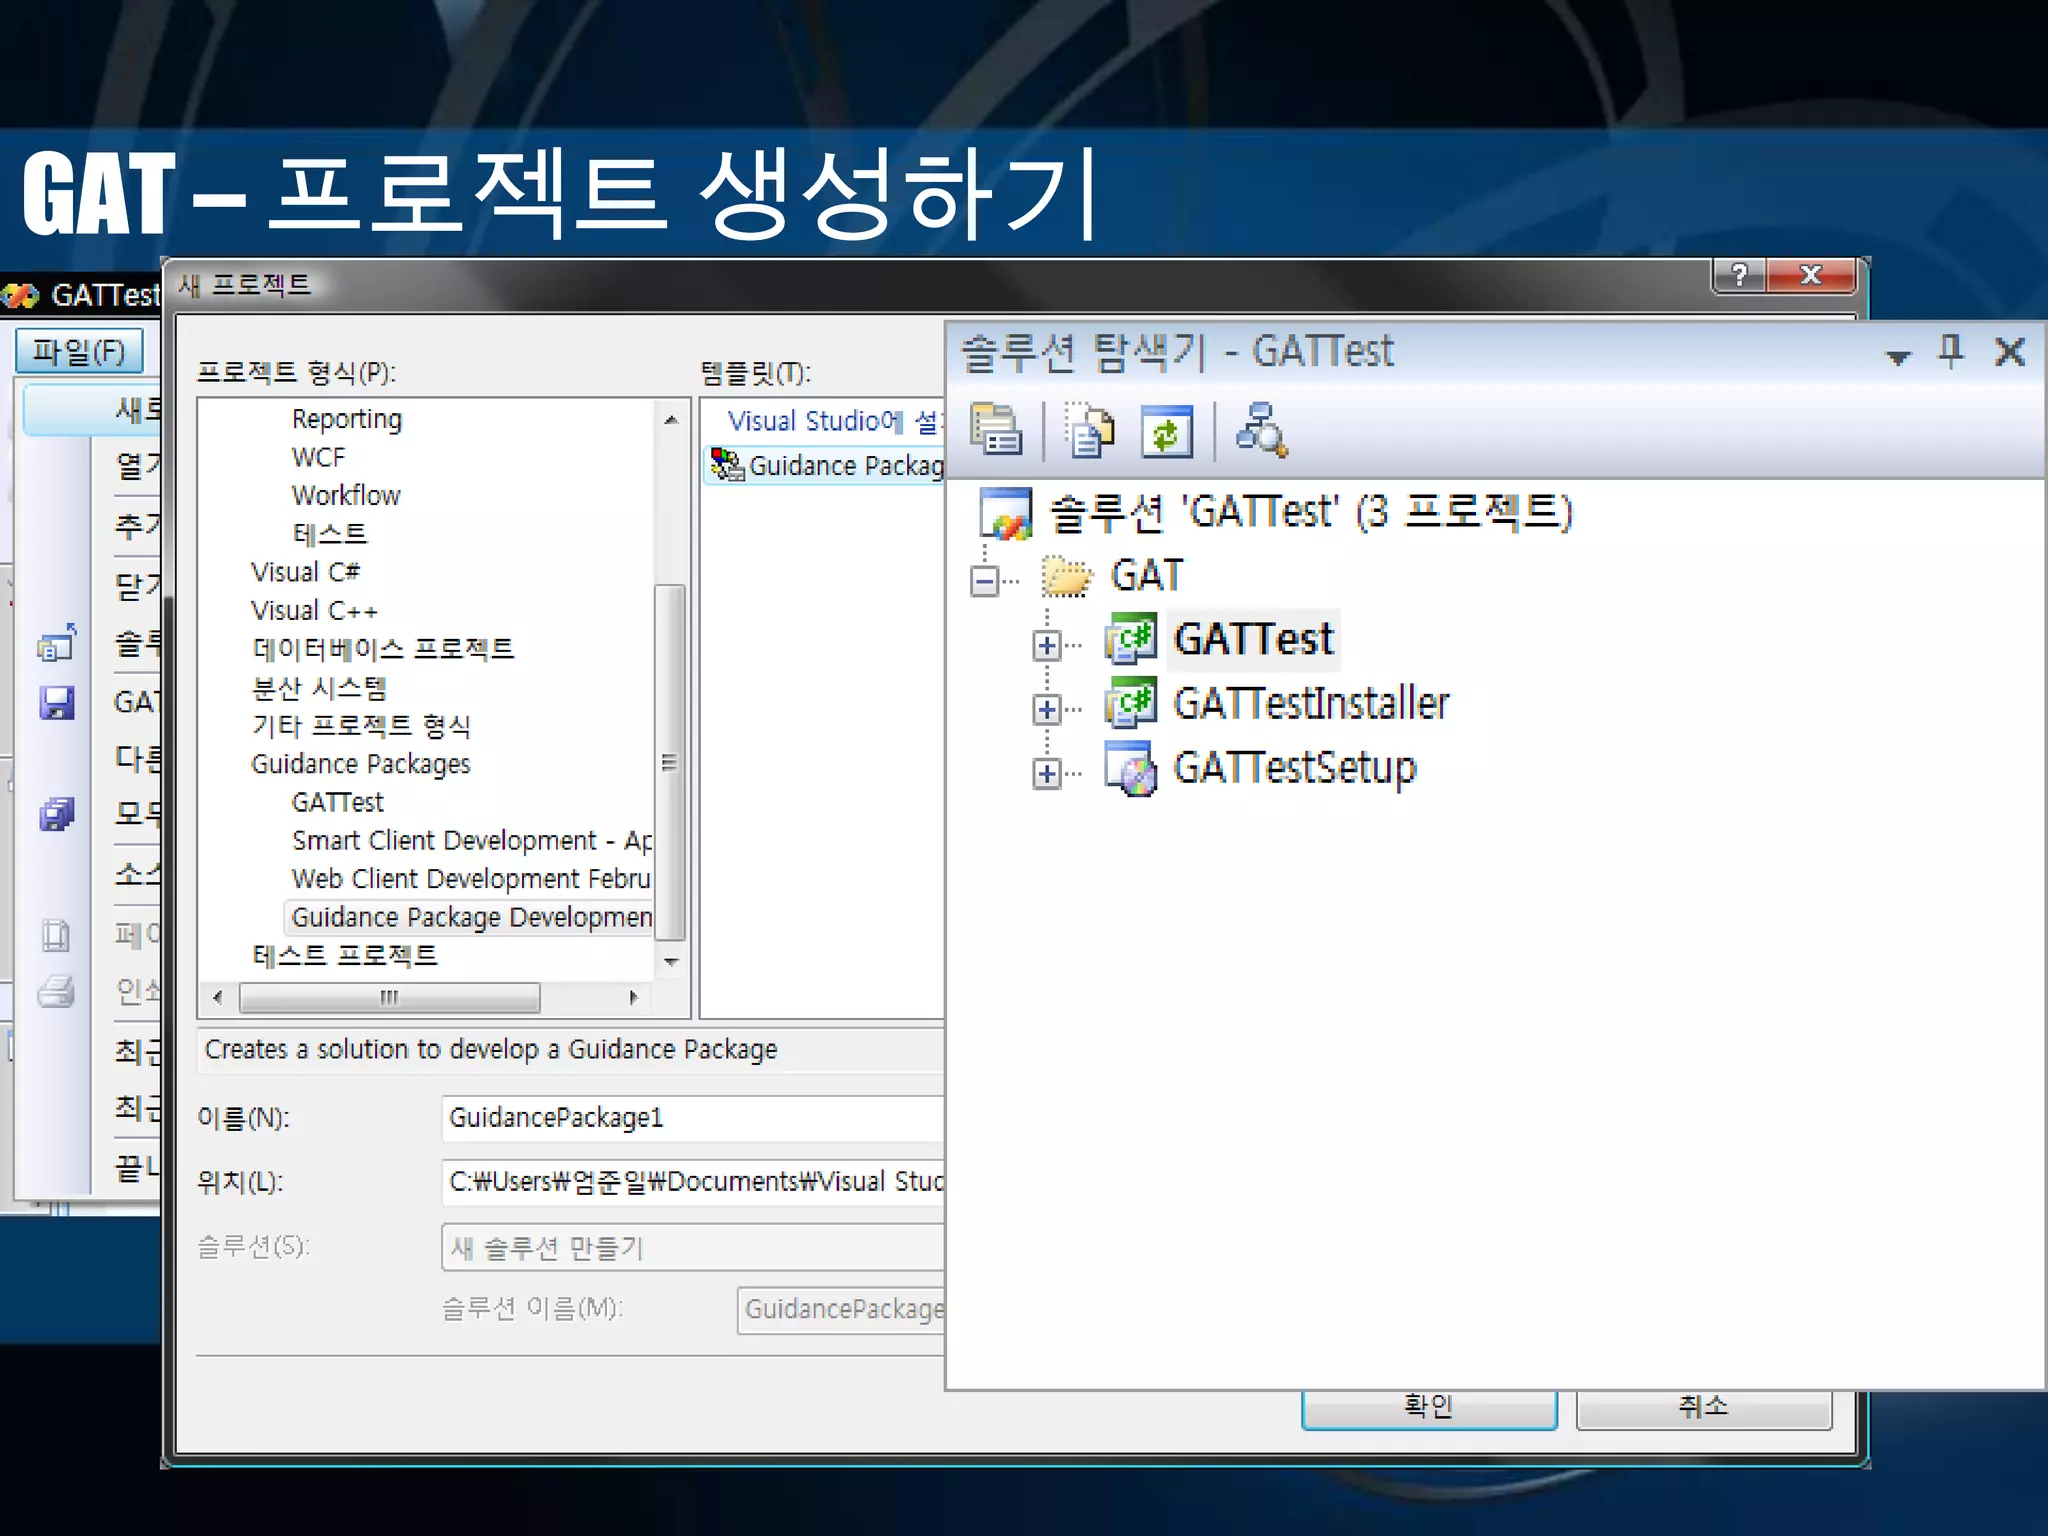Collapse the GAT folder node

coord(985,580)
